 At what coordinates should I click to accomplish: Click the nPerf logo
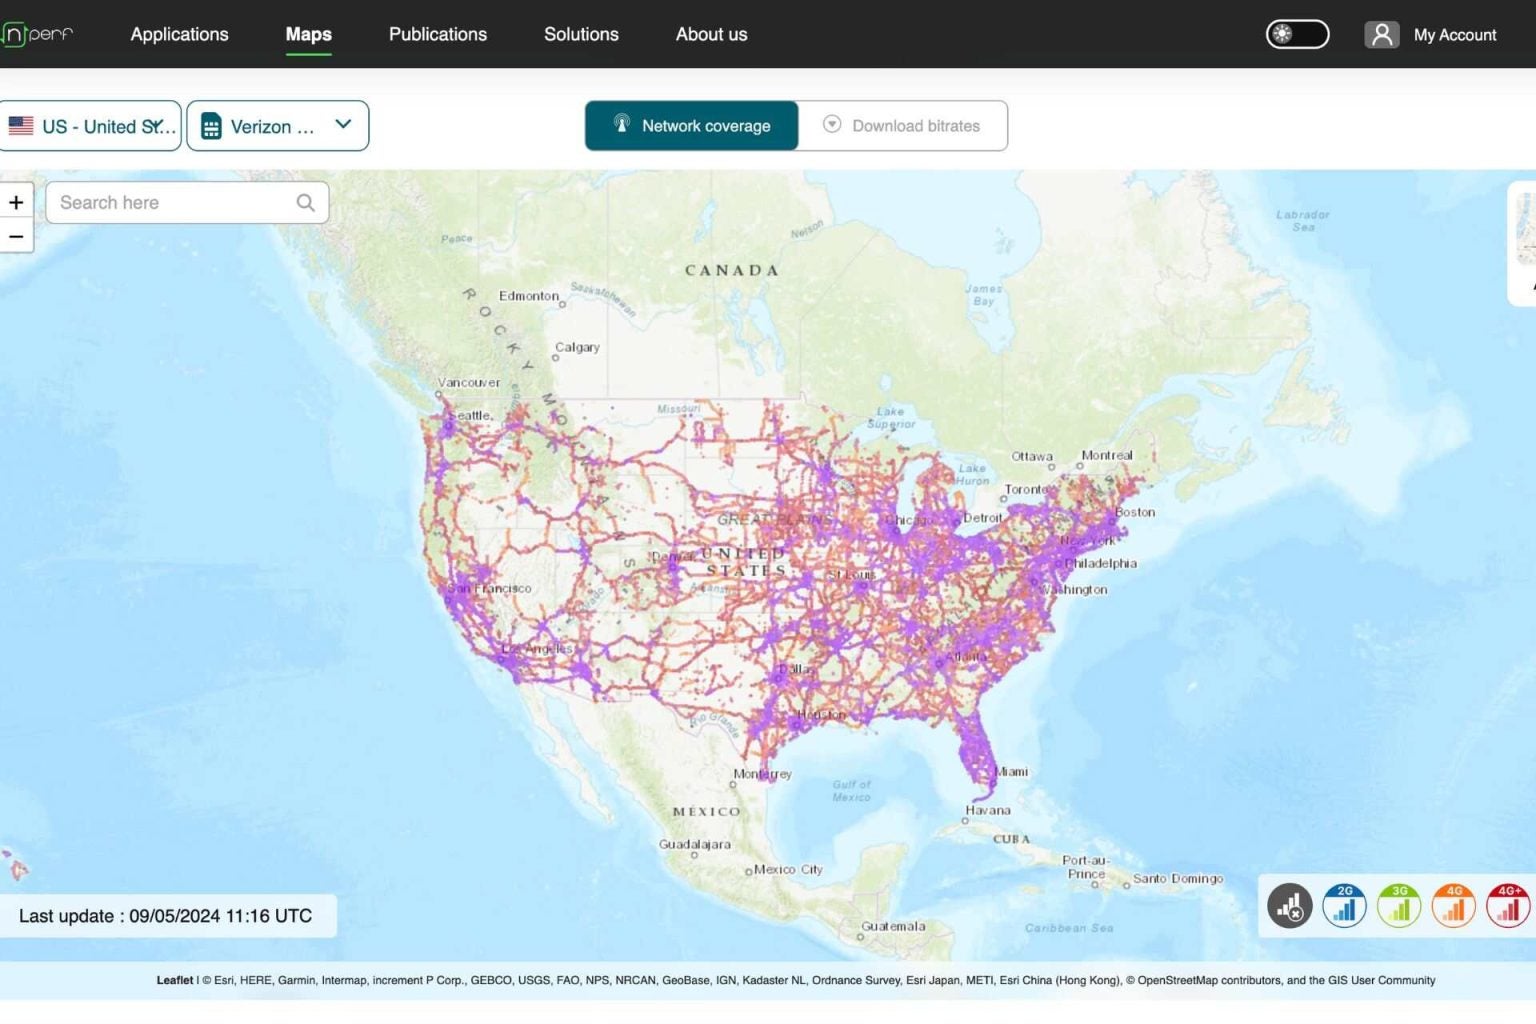pos(38,34)
